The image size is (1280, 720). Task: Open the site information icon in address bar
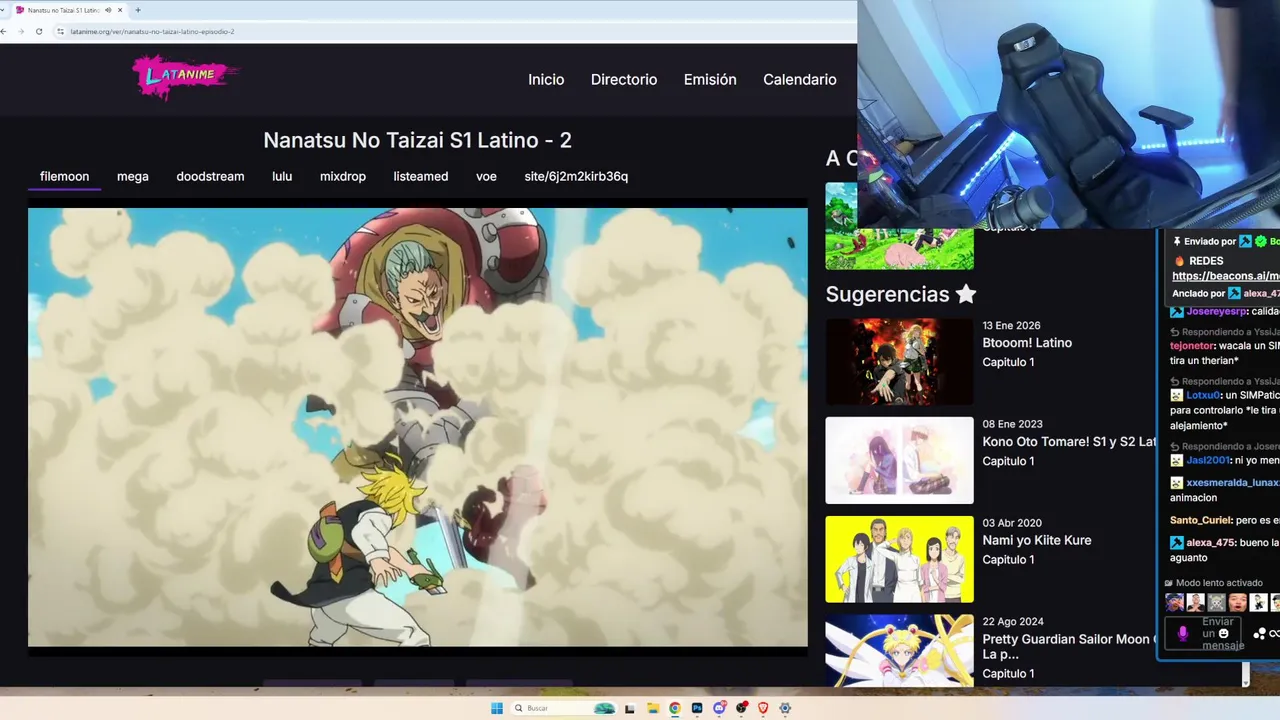60,31
